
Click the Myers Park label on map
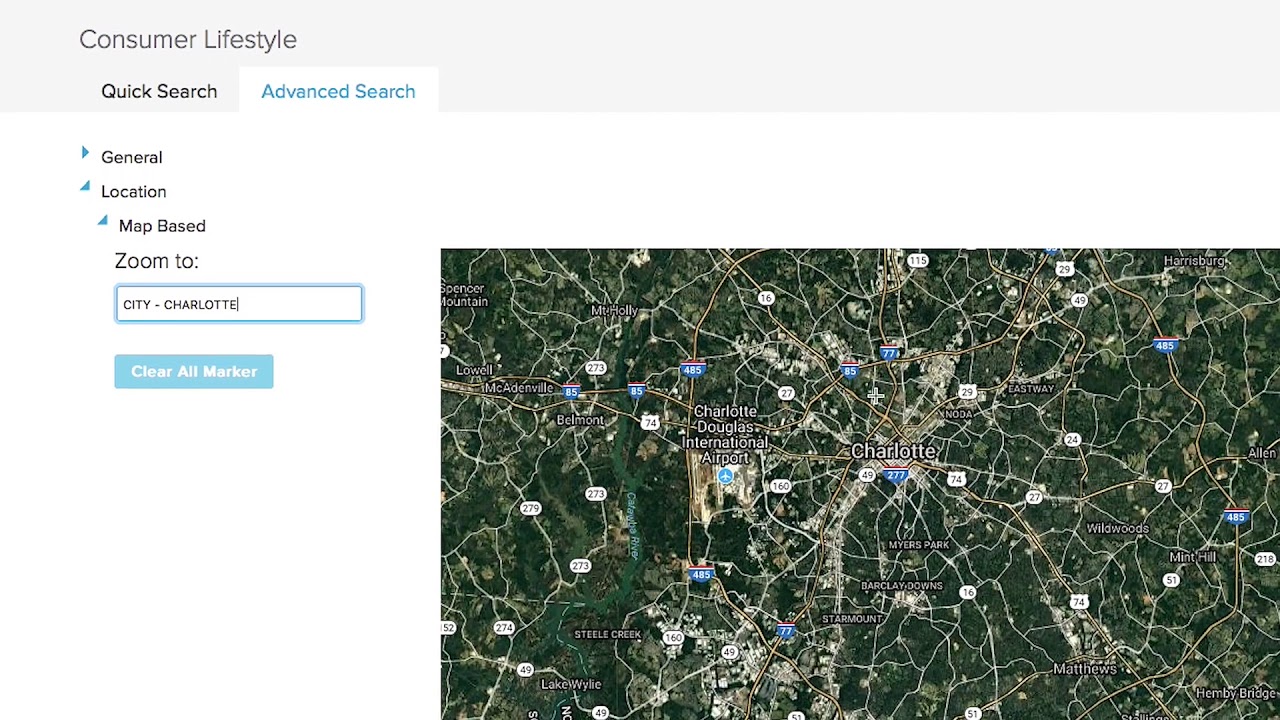click(x=919, y=545)
